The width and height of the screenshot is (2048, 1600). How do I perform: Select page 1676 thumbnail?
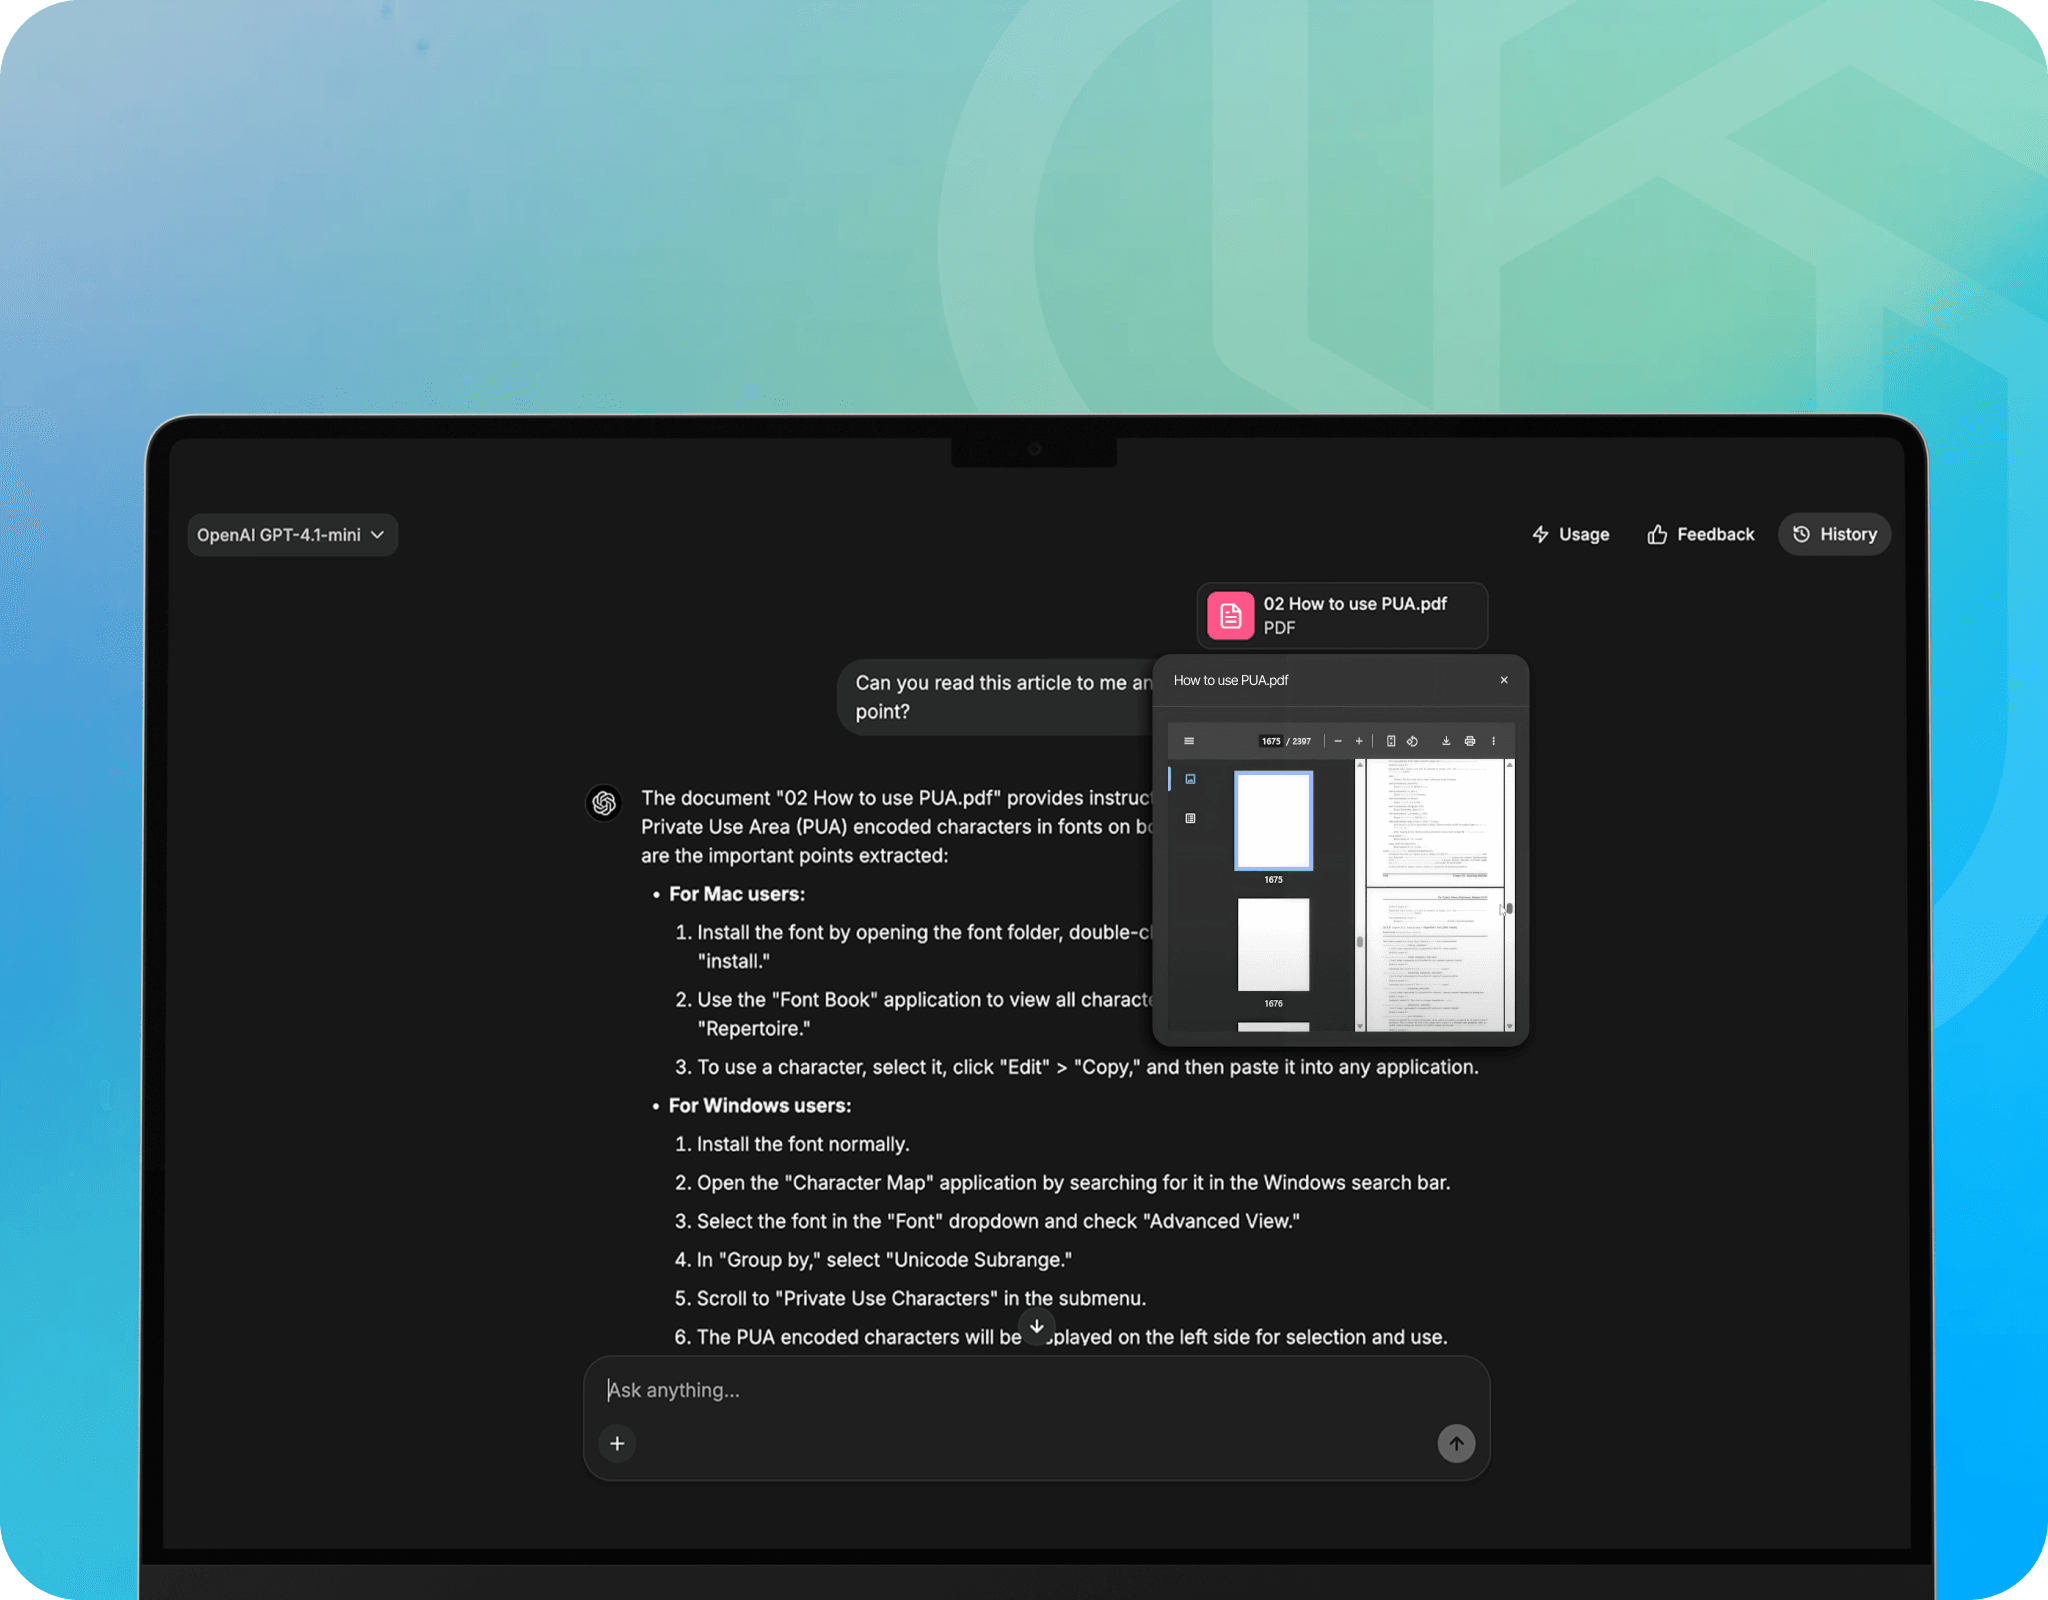click(1273, 945)
